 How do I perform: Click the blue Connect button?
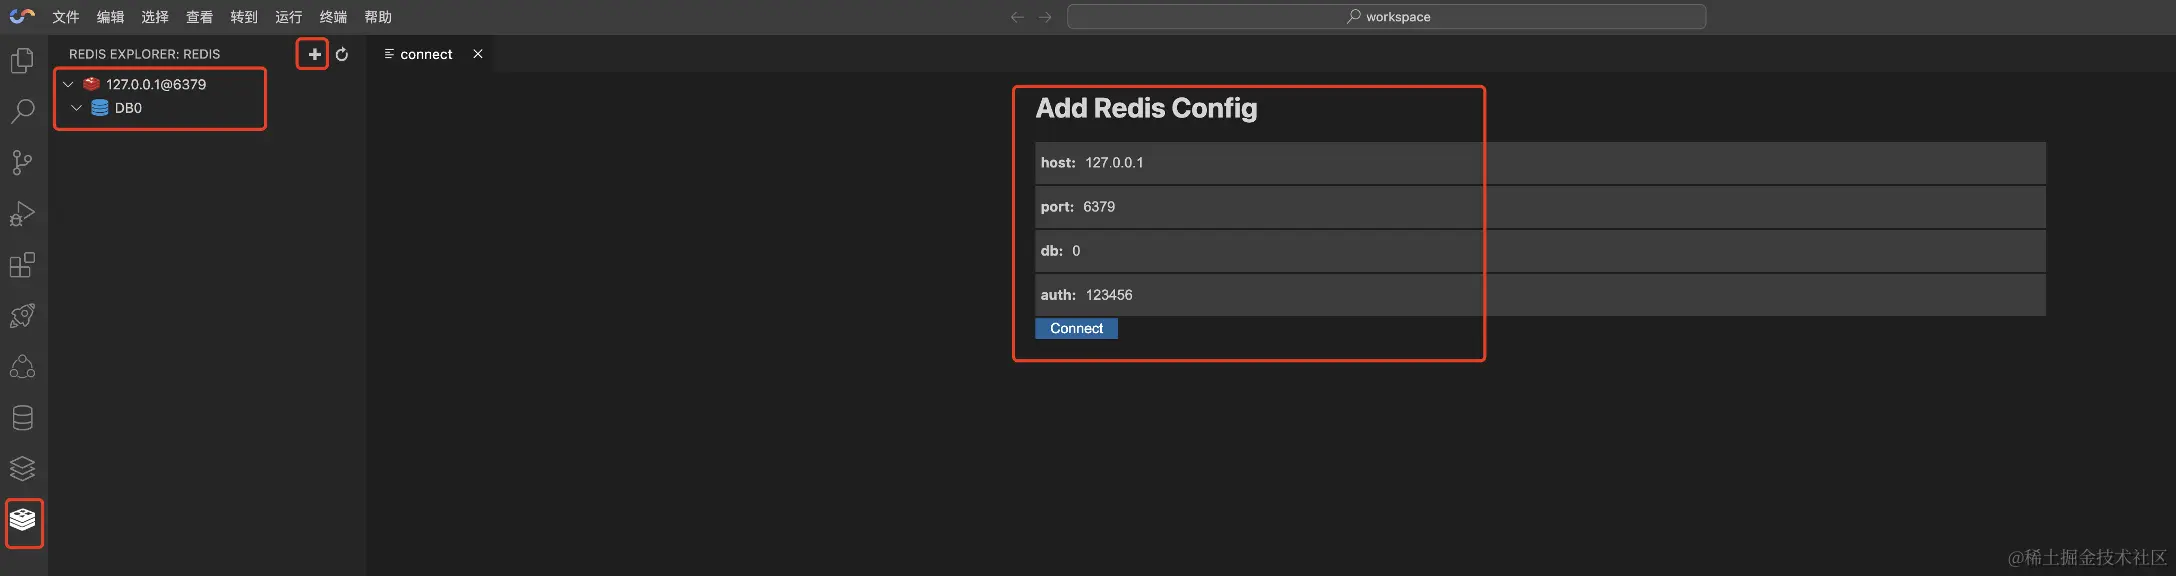(x=1076, y=328)
